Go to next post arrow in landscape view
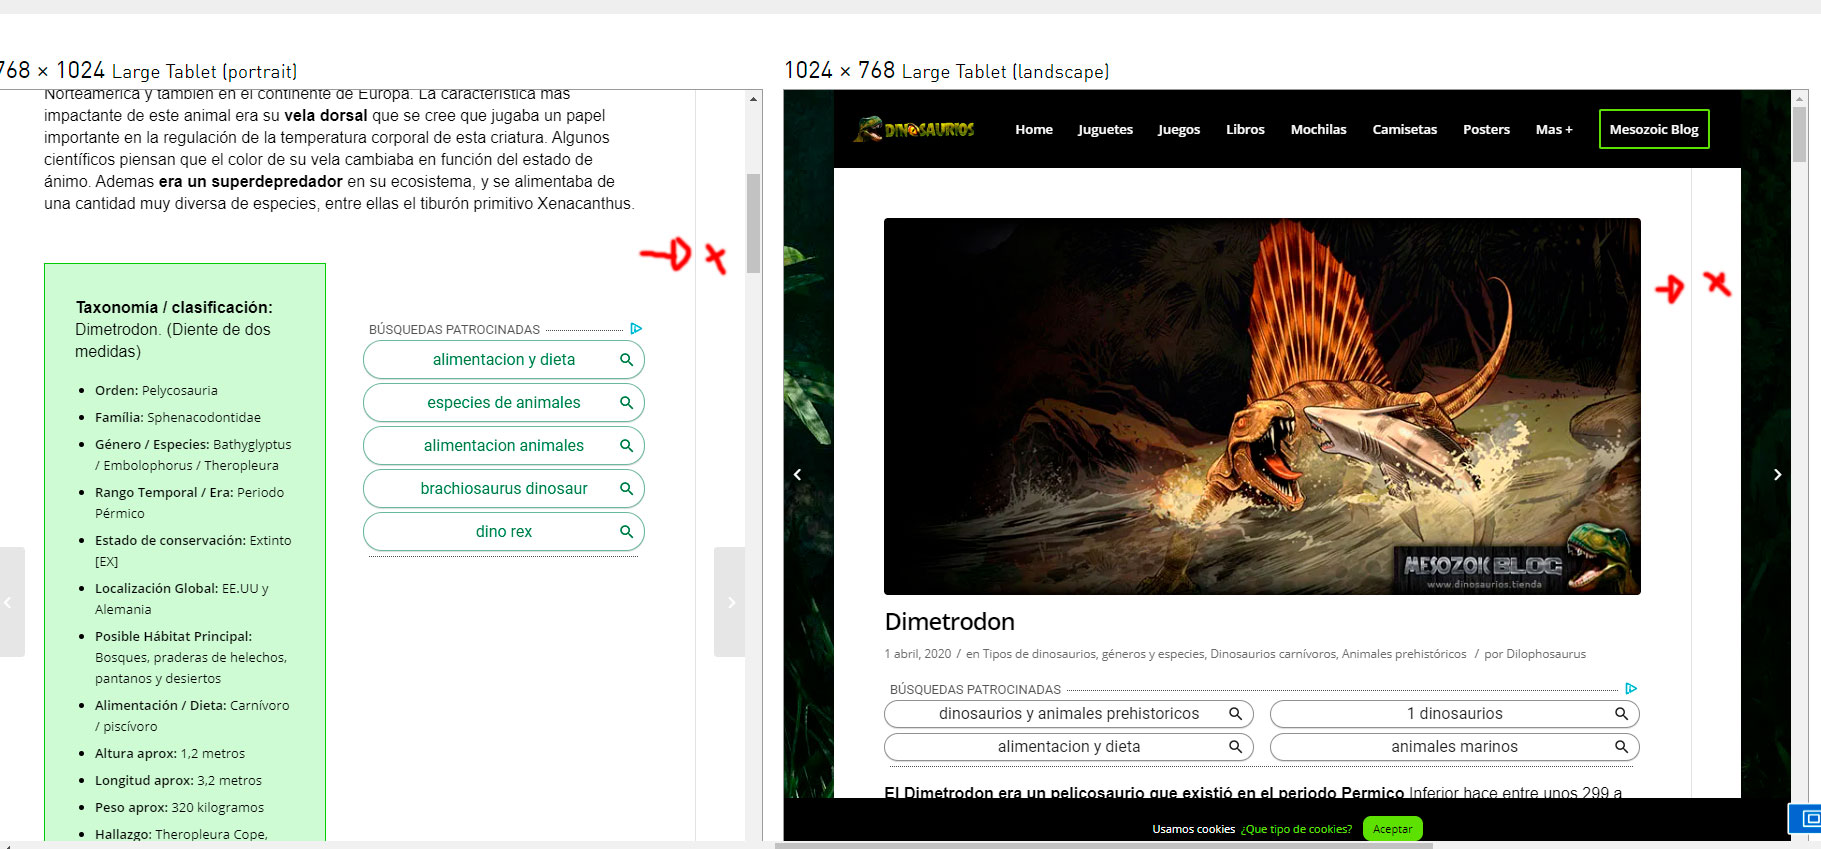 (1777, 474)
